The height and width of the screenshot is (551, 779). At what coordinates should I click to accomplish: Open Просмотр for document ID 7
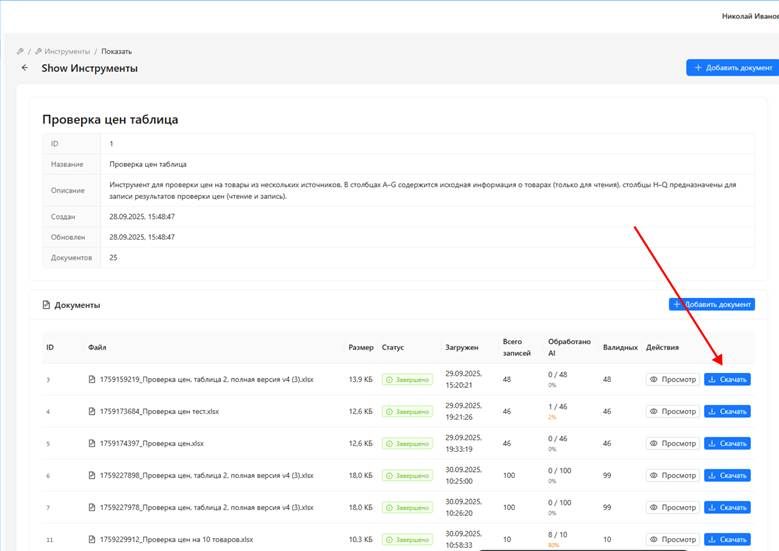[672, 507]
